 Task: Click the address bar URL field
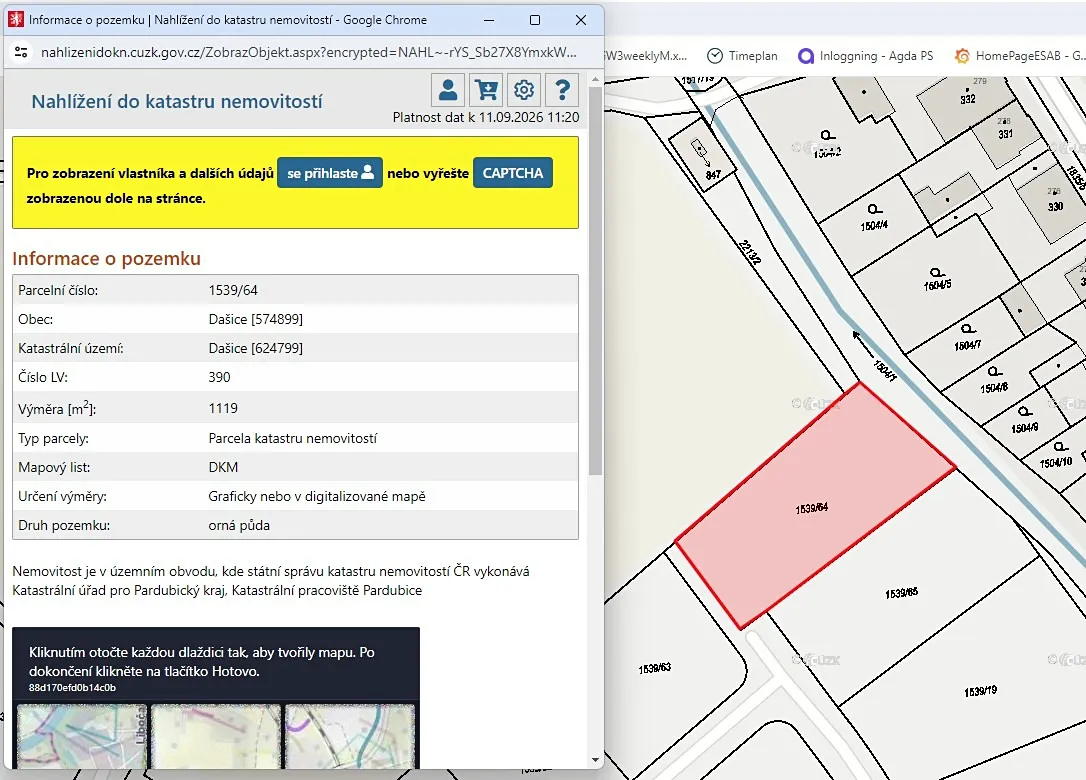(308, 53)
